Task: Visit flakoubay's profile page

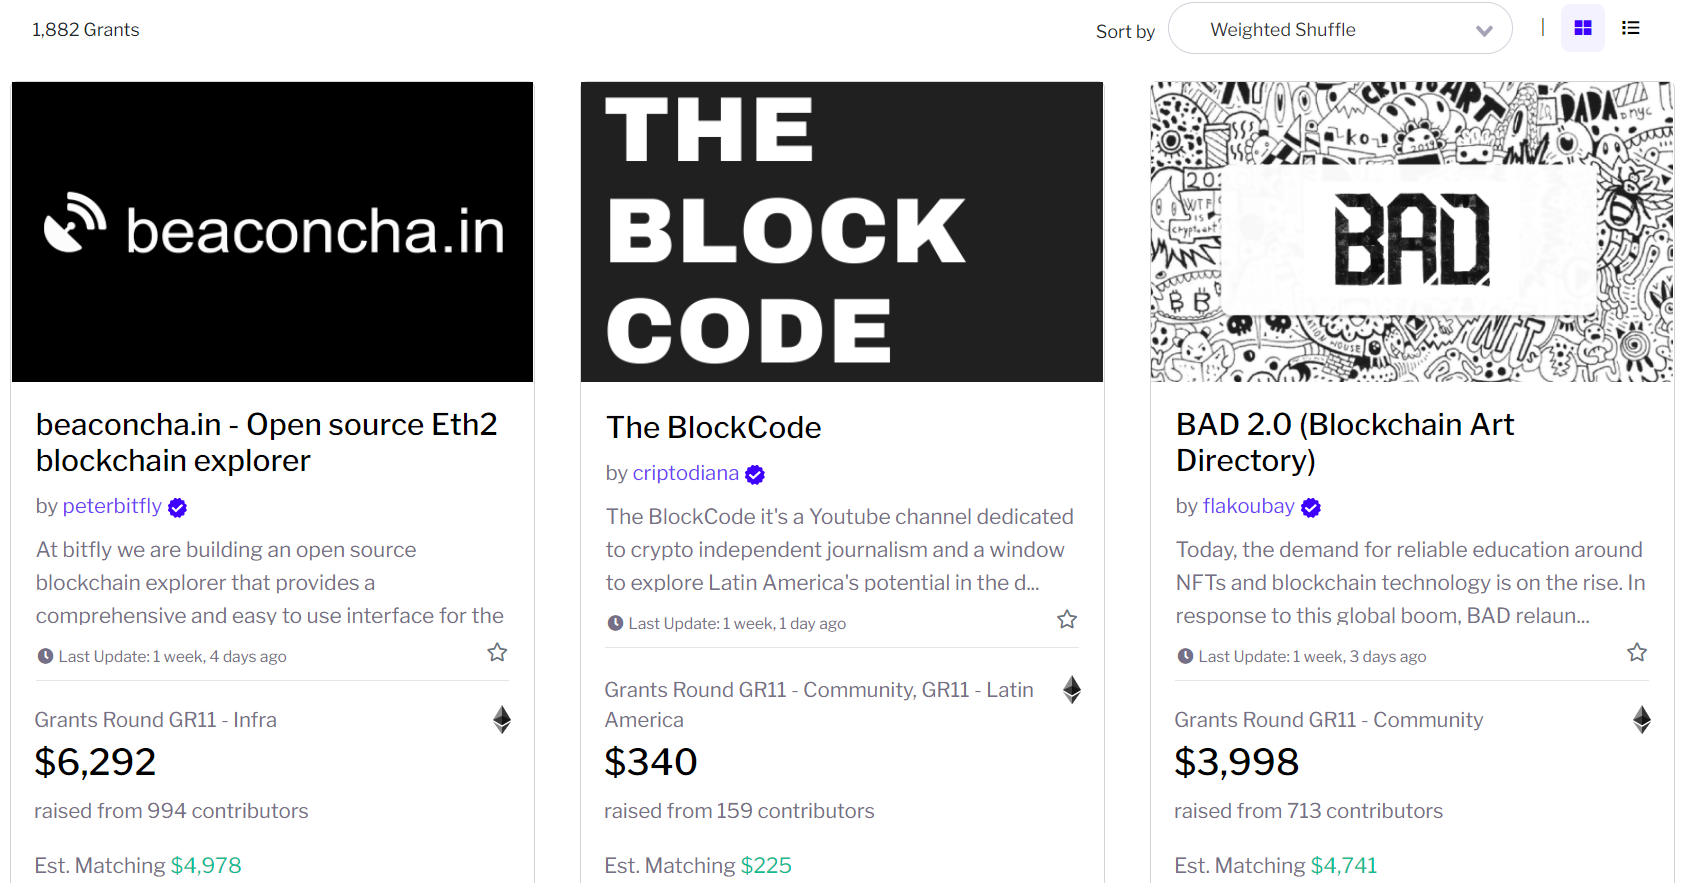Action: pyautogui.click(x=1248, y=506)
